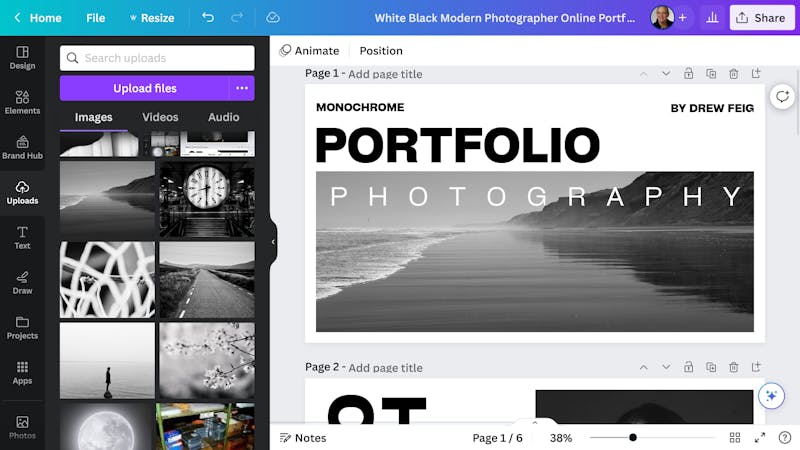The height and width of the screenshot is (450, 800).
Task: Select the cherry blossom thumbnail
Action: point(207,360)
